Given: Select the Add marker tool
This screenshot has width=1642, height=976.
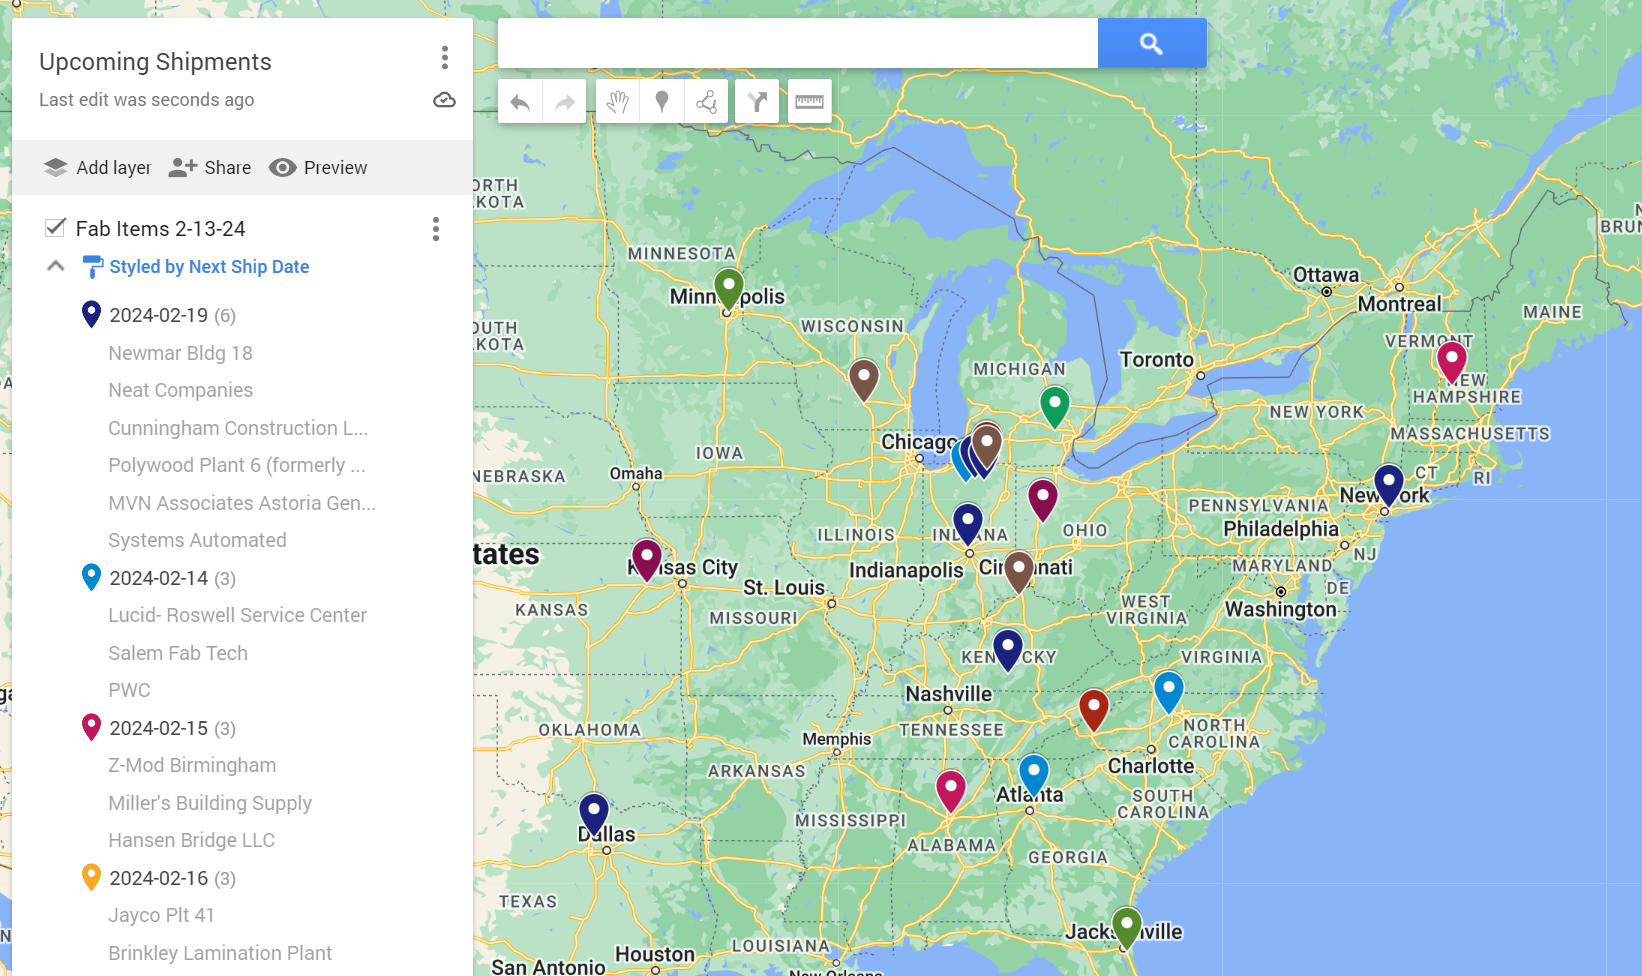Looking at the screenshot, I should [662, 100].
